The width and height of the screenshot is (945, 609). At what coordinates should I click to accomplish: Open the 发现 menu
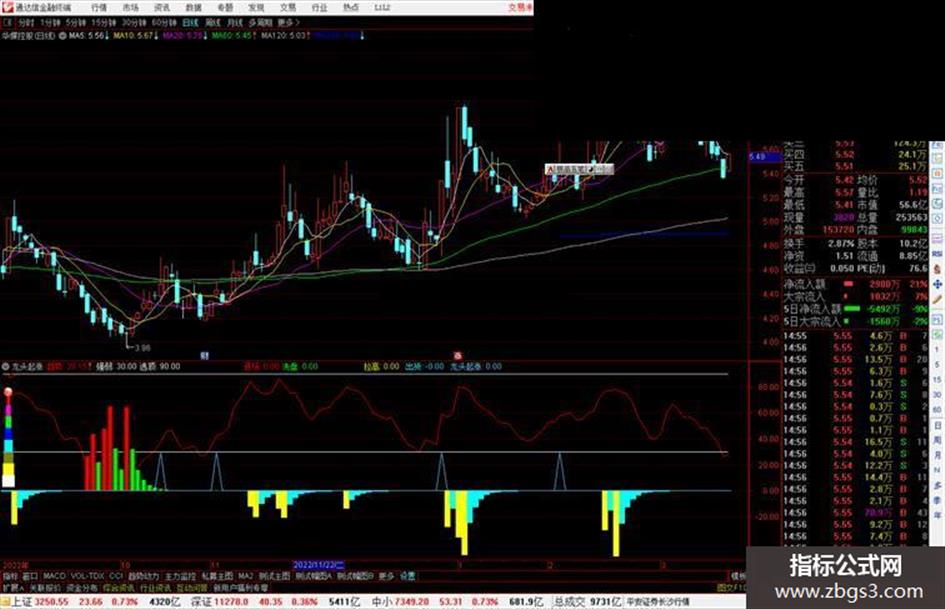[x=256, y=8]
